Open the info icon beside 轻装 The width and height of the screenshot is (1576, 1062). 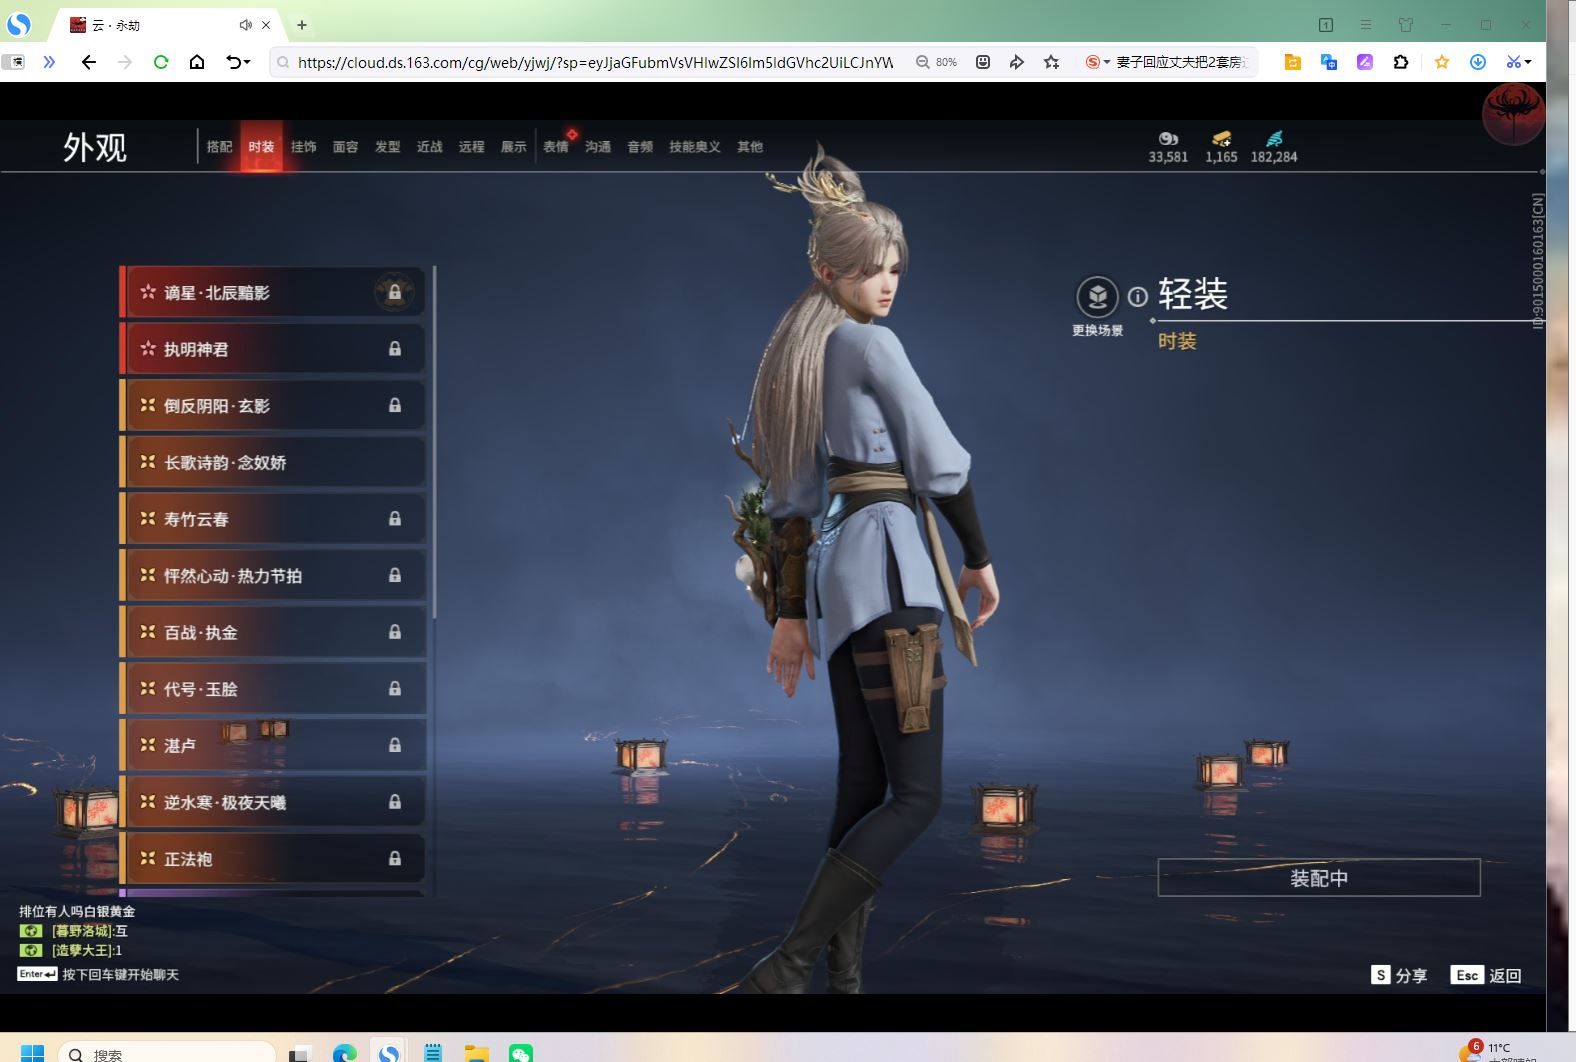(x=1137, y=297)
